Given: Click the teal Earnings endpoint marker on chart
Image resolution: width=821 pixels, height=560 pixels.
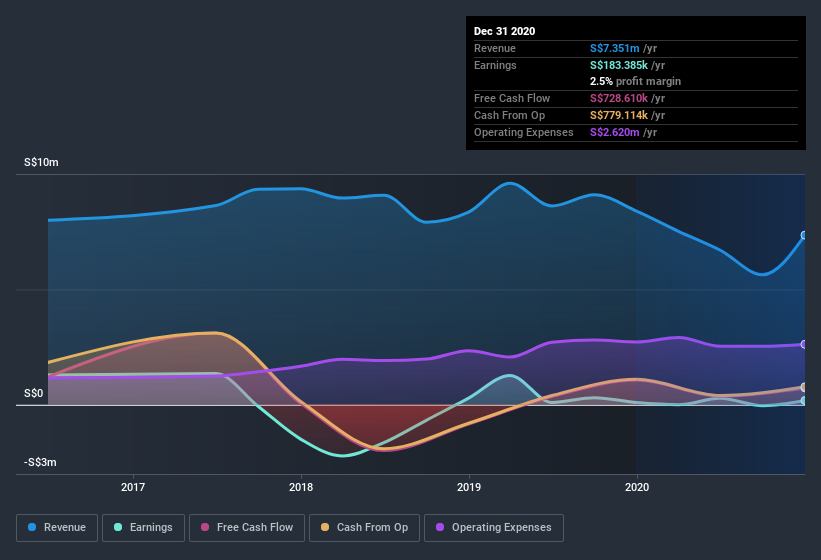Looking at the screenshot, I should (x=804, y=401).
